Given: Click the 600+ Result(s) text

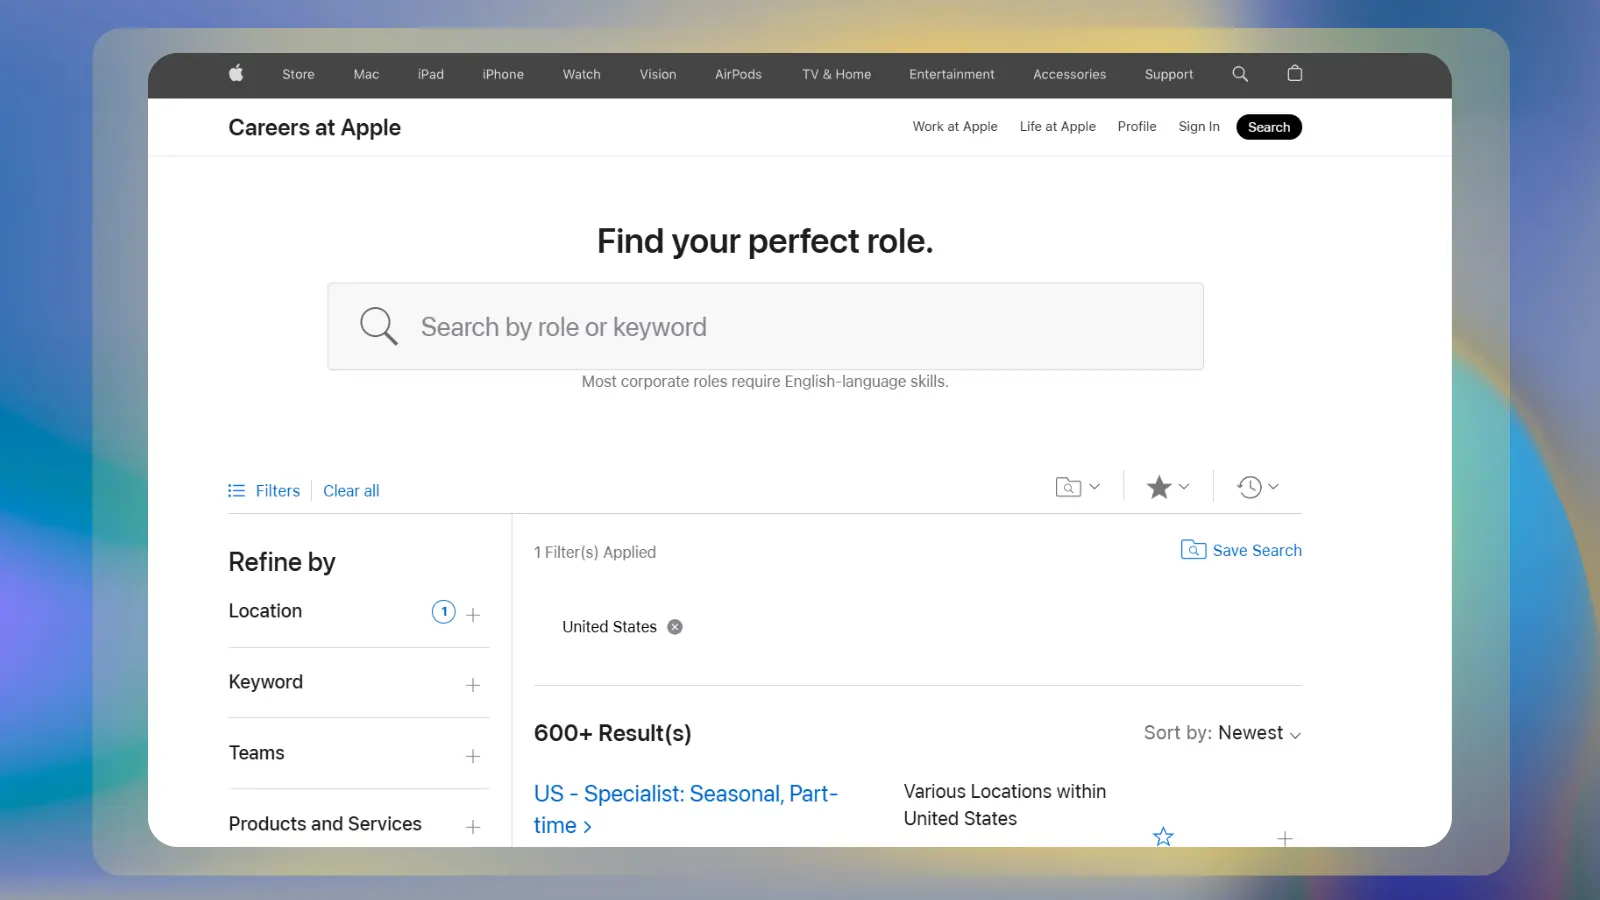Looking at the screenshot, I should point(612,733).
